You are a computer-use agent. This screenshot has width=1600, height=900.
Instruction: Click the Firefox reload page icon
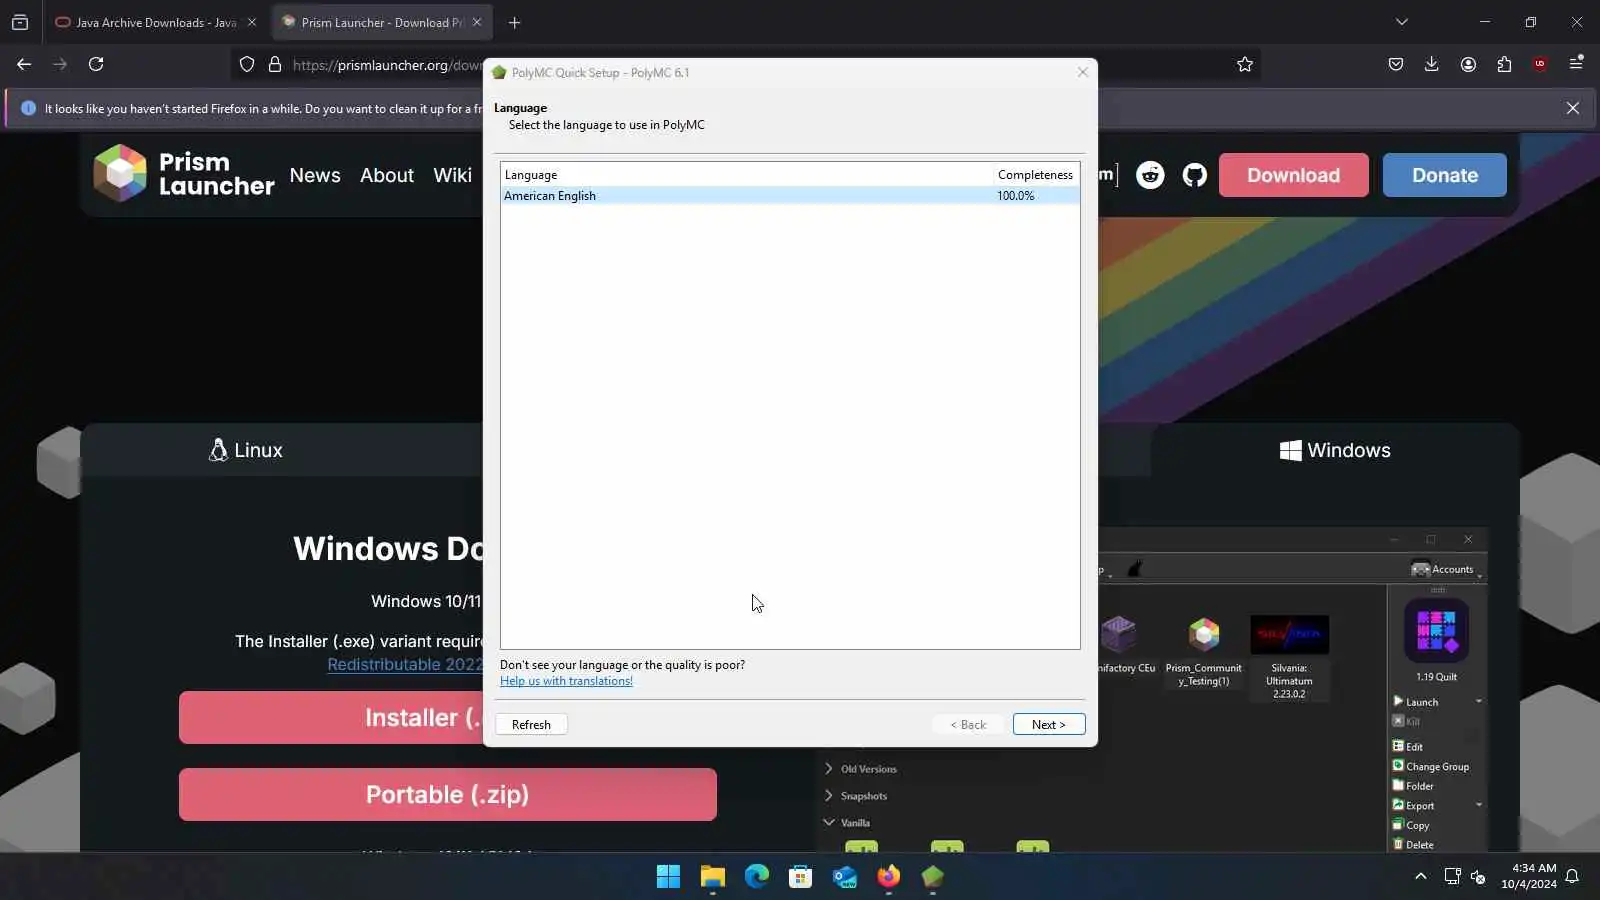click(96, 64)
